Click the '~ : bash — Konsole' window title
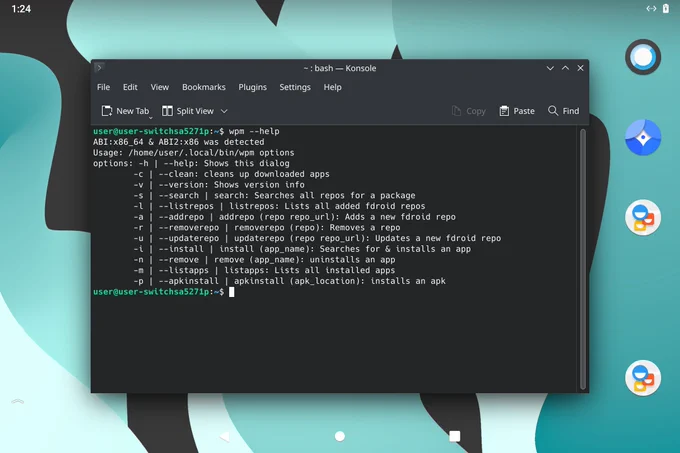Viewport: 680px width, 453px height. tap(340, 68)
